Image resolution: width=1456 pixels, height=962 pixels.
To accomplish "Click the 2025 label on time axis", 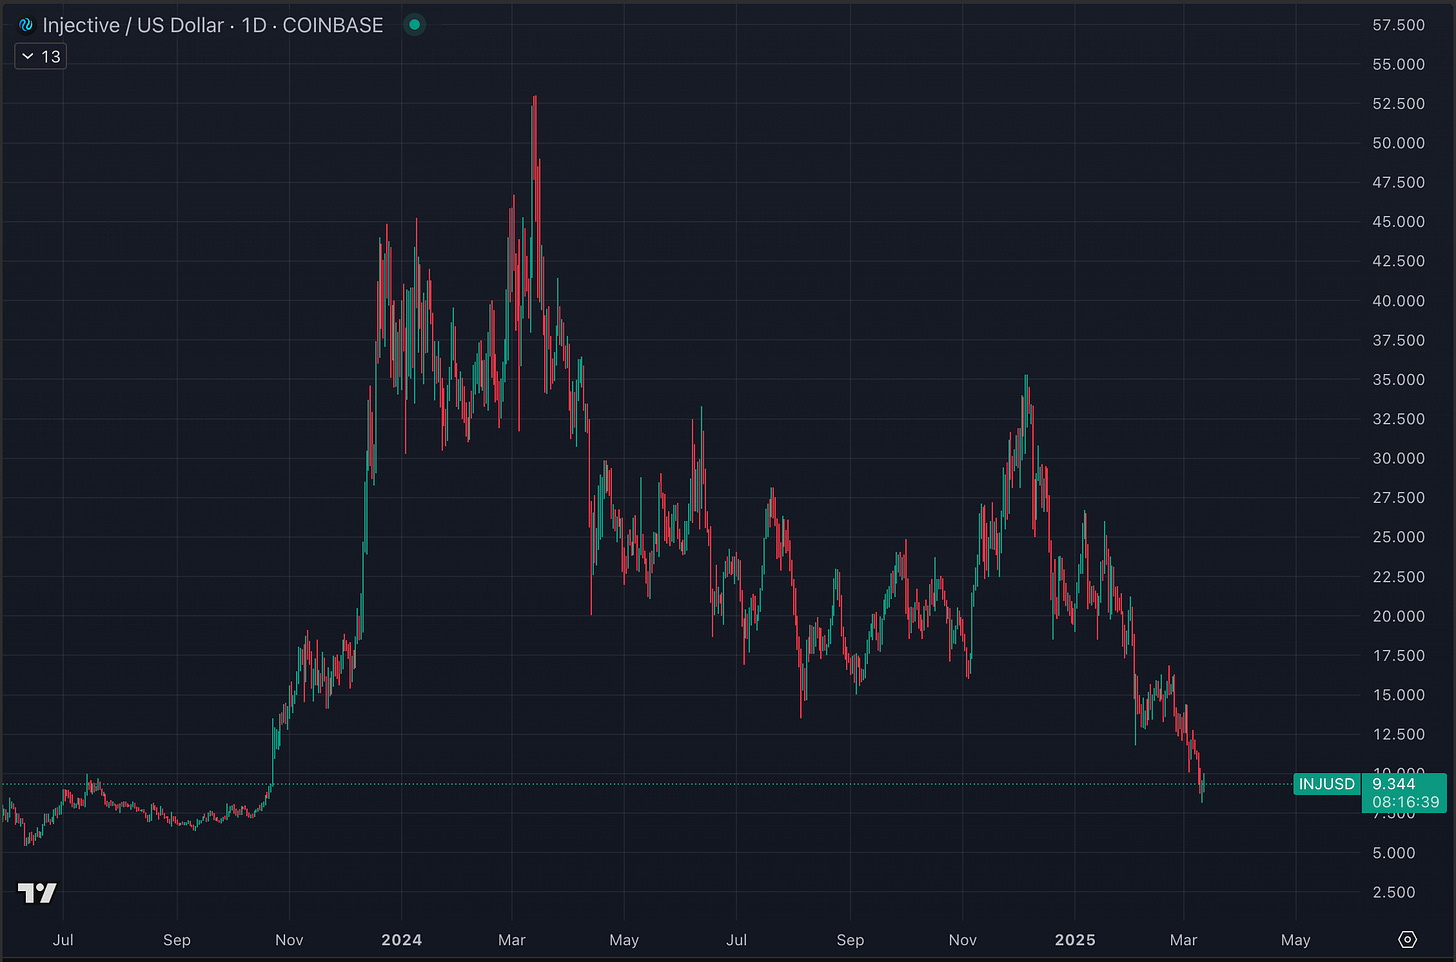I will 1075,940.
